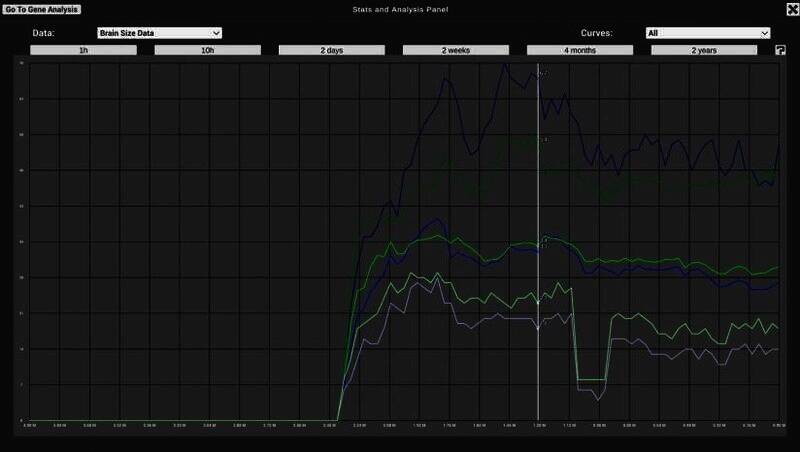Click the peak of the dark blue curve

(x=505, y=65)
